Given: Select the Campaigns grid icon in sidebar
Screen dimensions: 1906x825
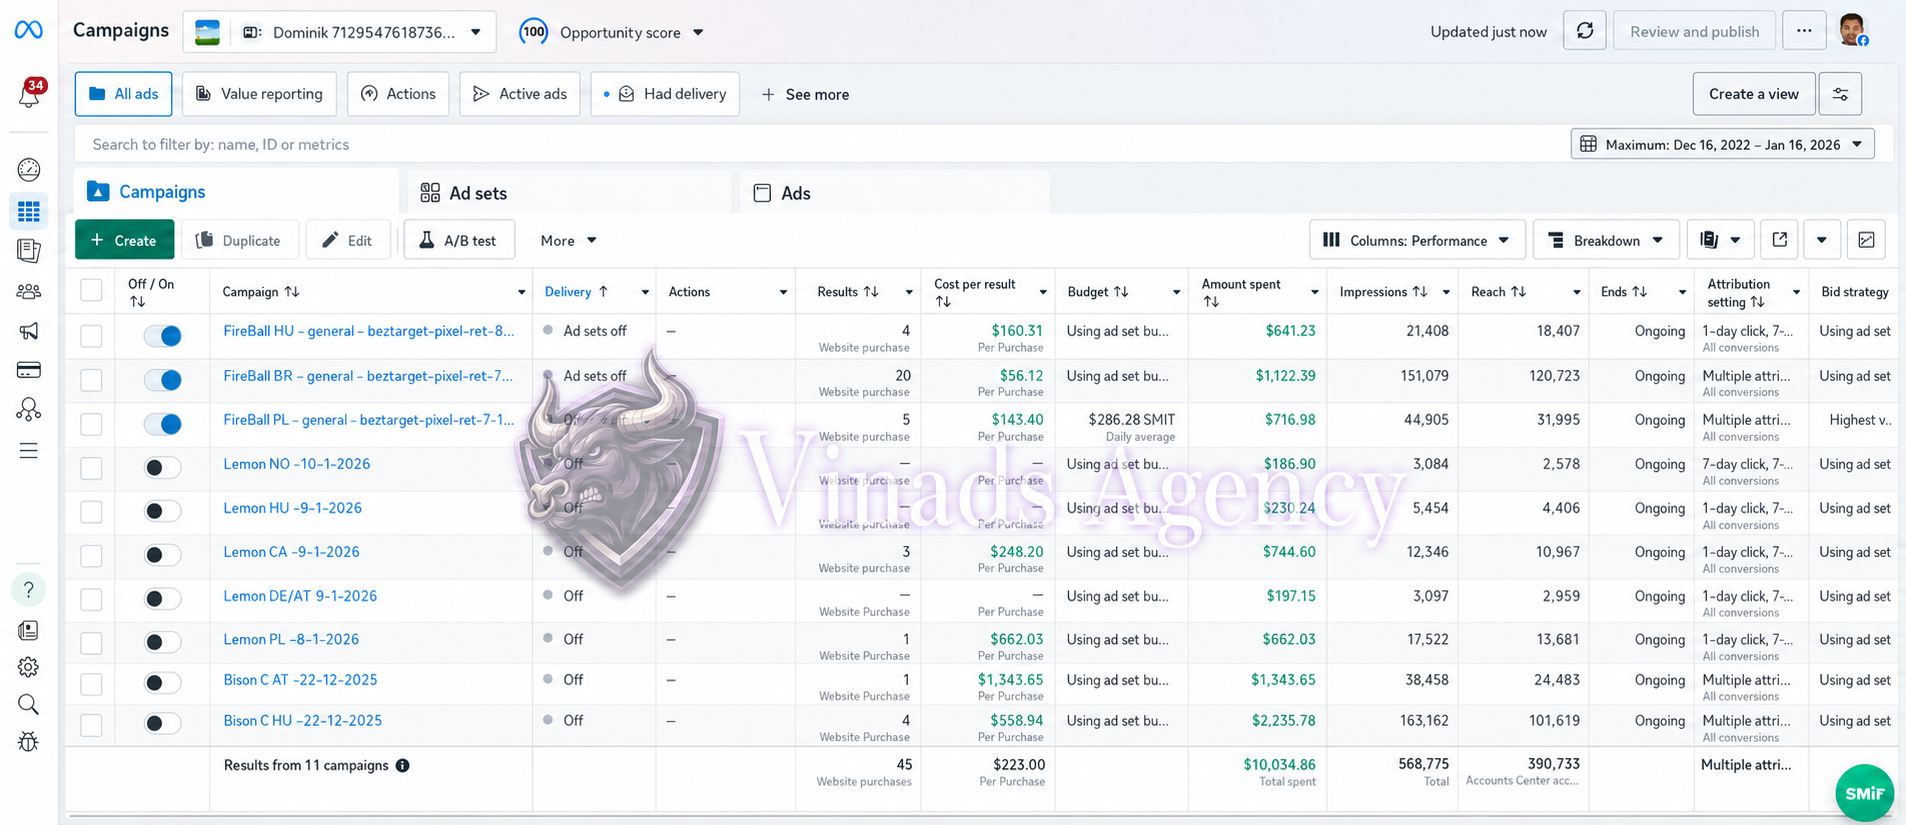Looking at the screenshot, I should click(29, 211).
